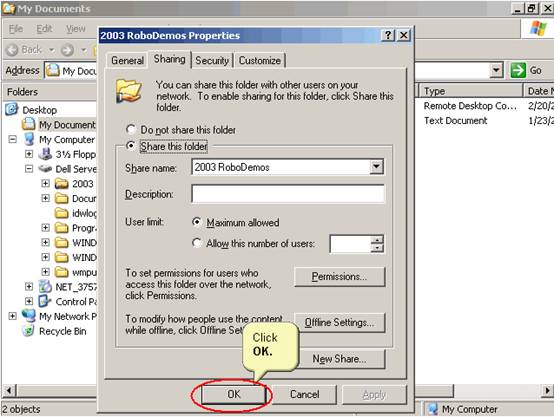Close the RoboDemos Properties dialog
Image resolution: width=554 pixels, height=417 pixels.
(x=403, y=35)
